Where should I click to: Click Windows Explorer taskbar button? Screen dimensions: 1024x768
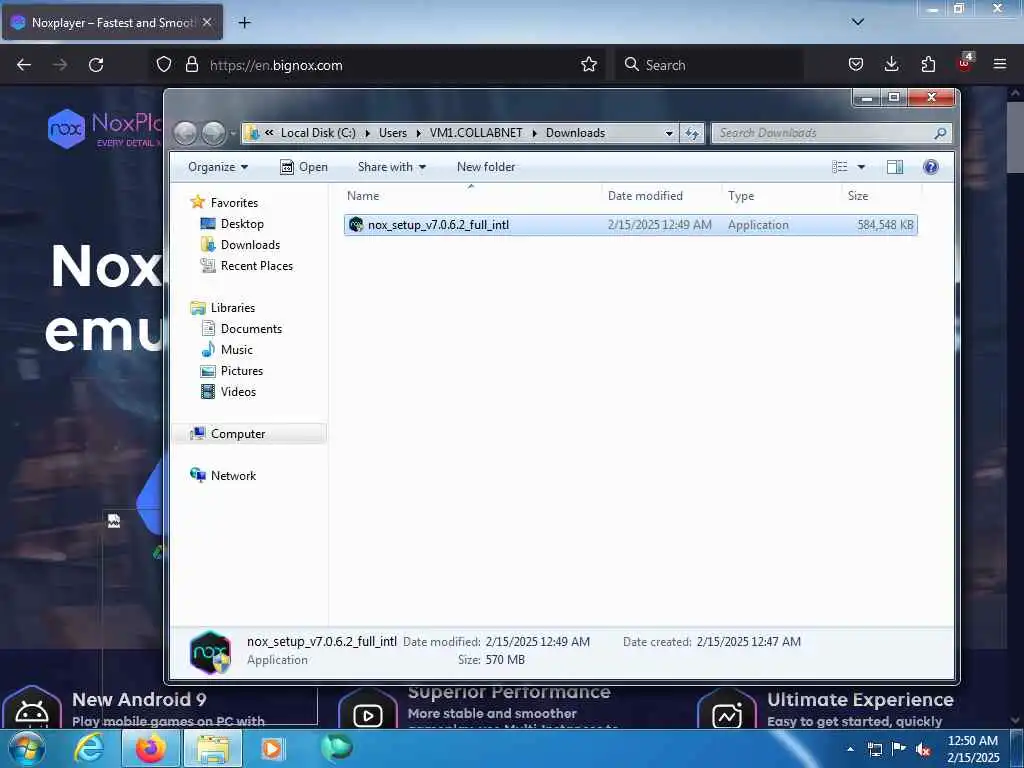click(213, 749)
